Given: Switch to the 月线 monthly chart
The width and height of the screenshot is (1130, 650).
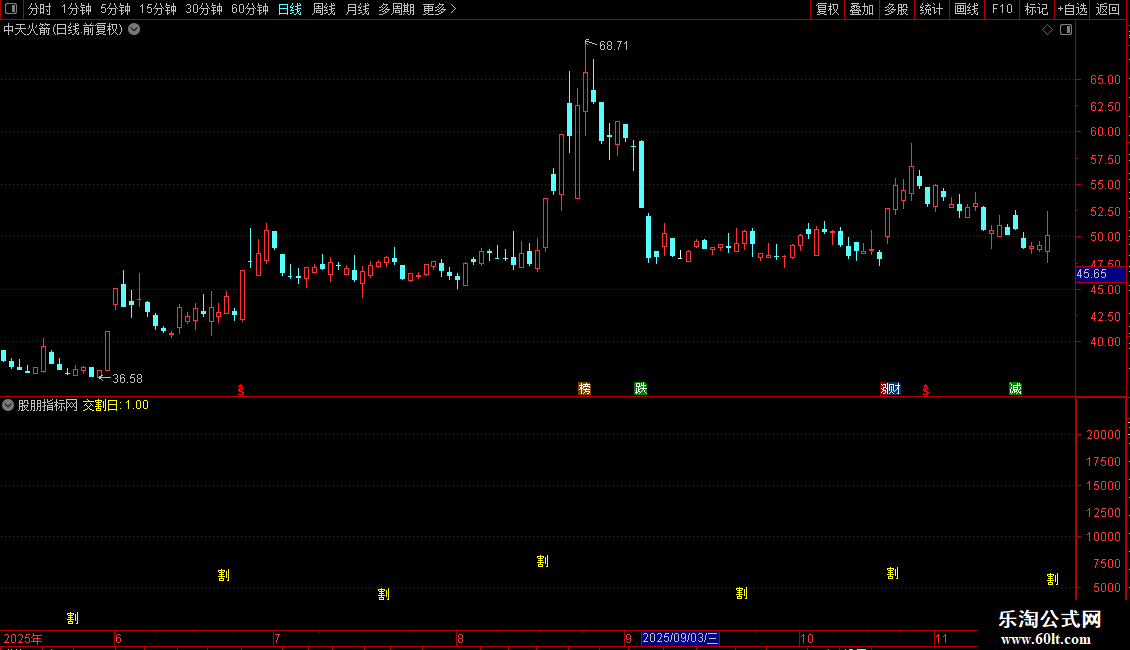Looking at the screenshot, I should click(x=357, y=9).
